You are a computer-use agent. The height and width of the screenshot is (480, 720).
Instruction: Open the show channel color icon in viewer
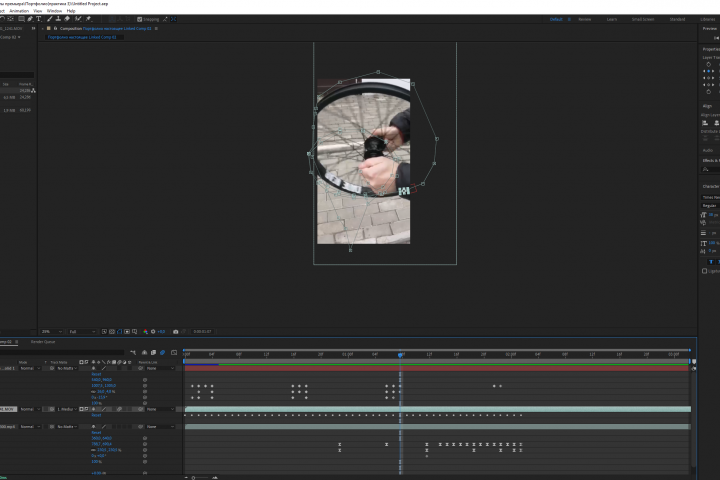click(146, 332)
